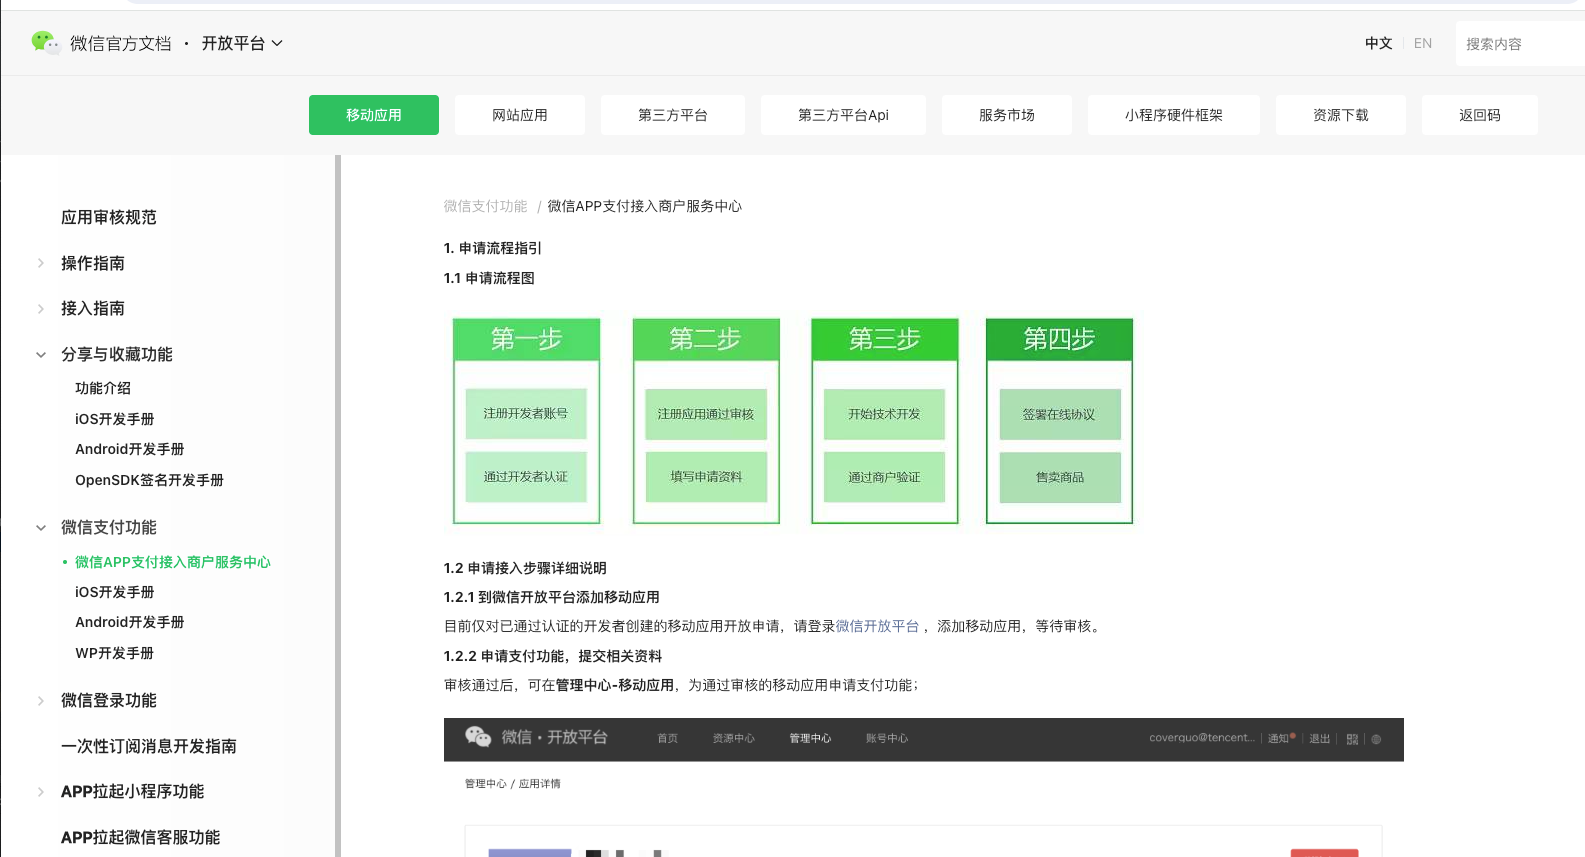Open the 资源下载 tab
This screenshot has width=1585, height=857.
[x=1341, y=115]
